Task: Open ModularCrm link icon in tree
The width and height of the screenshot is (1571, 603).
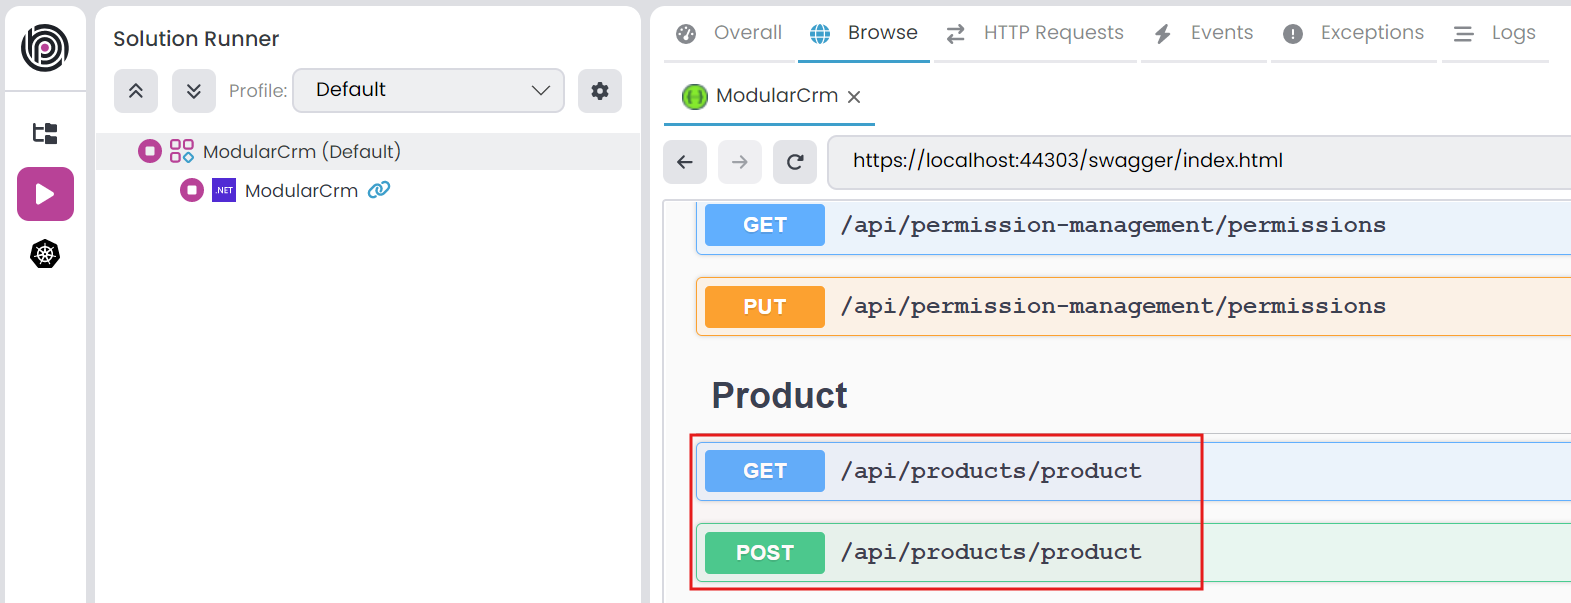Action: [x=379, y=190]
